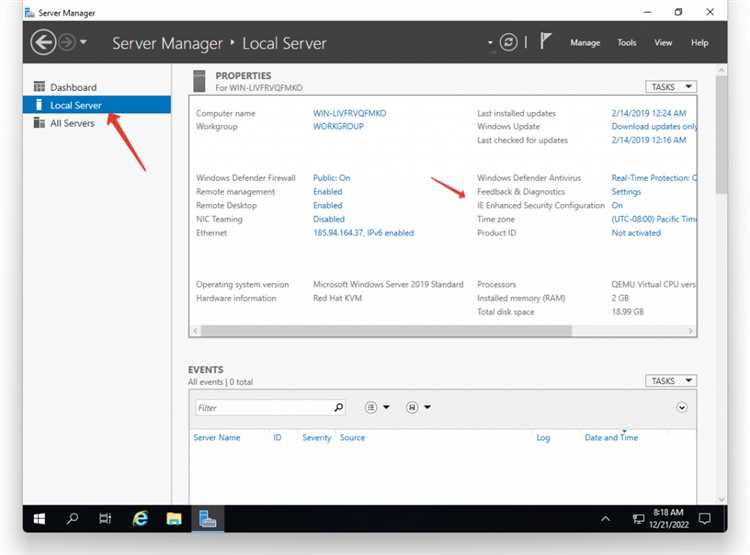Open the Manage menu
Screen dimensions: 750x555
585,43
